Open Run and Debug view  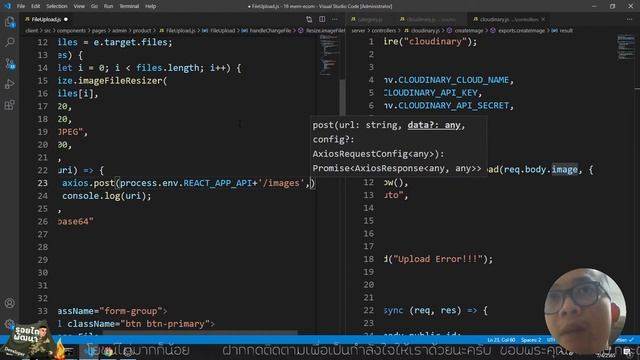[10, 84]
